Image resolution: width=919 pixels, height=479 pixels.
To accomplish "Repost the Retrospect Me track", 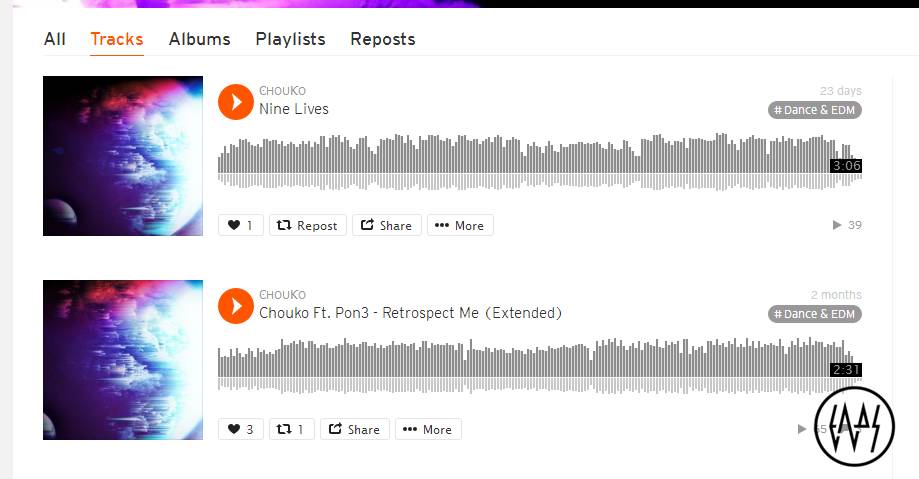I will pyautogui.click(x=292, y=429).
